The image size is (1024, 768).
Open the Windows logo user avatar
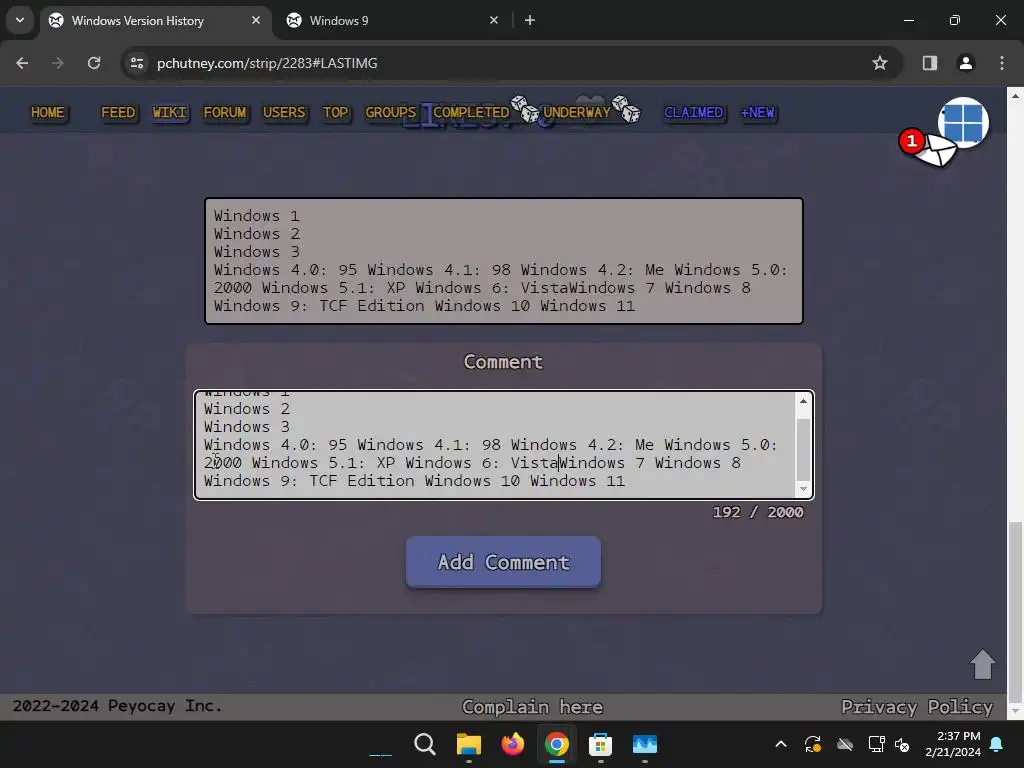[964, 123]
